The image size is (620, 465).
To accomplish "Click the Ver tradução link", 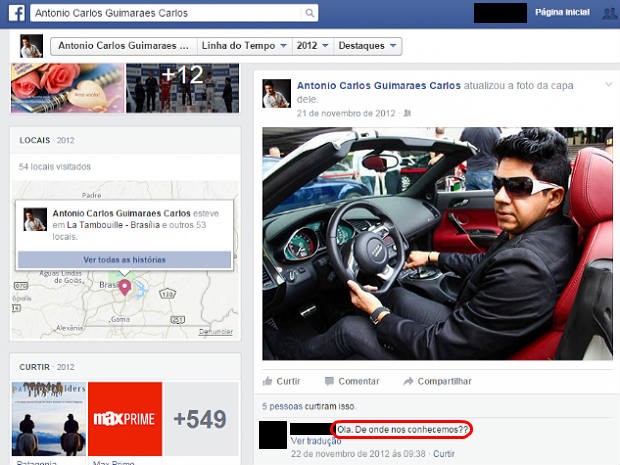I will (x=315, y=441).
